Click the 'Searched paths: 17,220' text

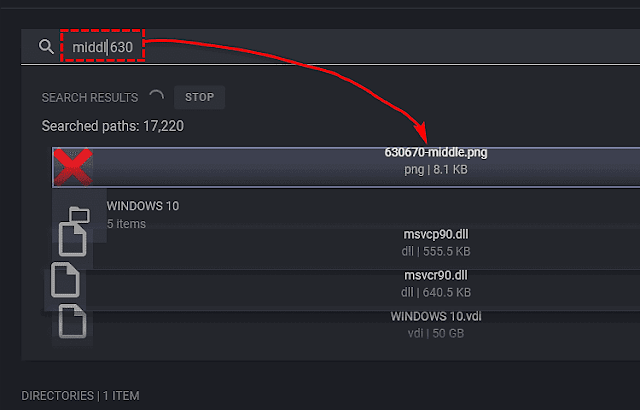tap(112, 126)
